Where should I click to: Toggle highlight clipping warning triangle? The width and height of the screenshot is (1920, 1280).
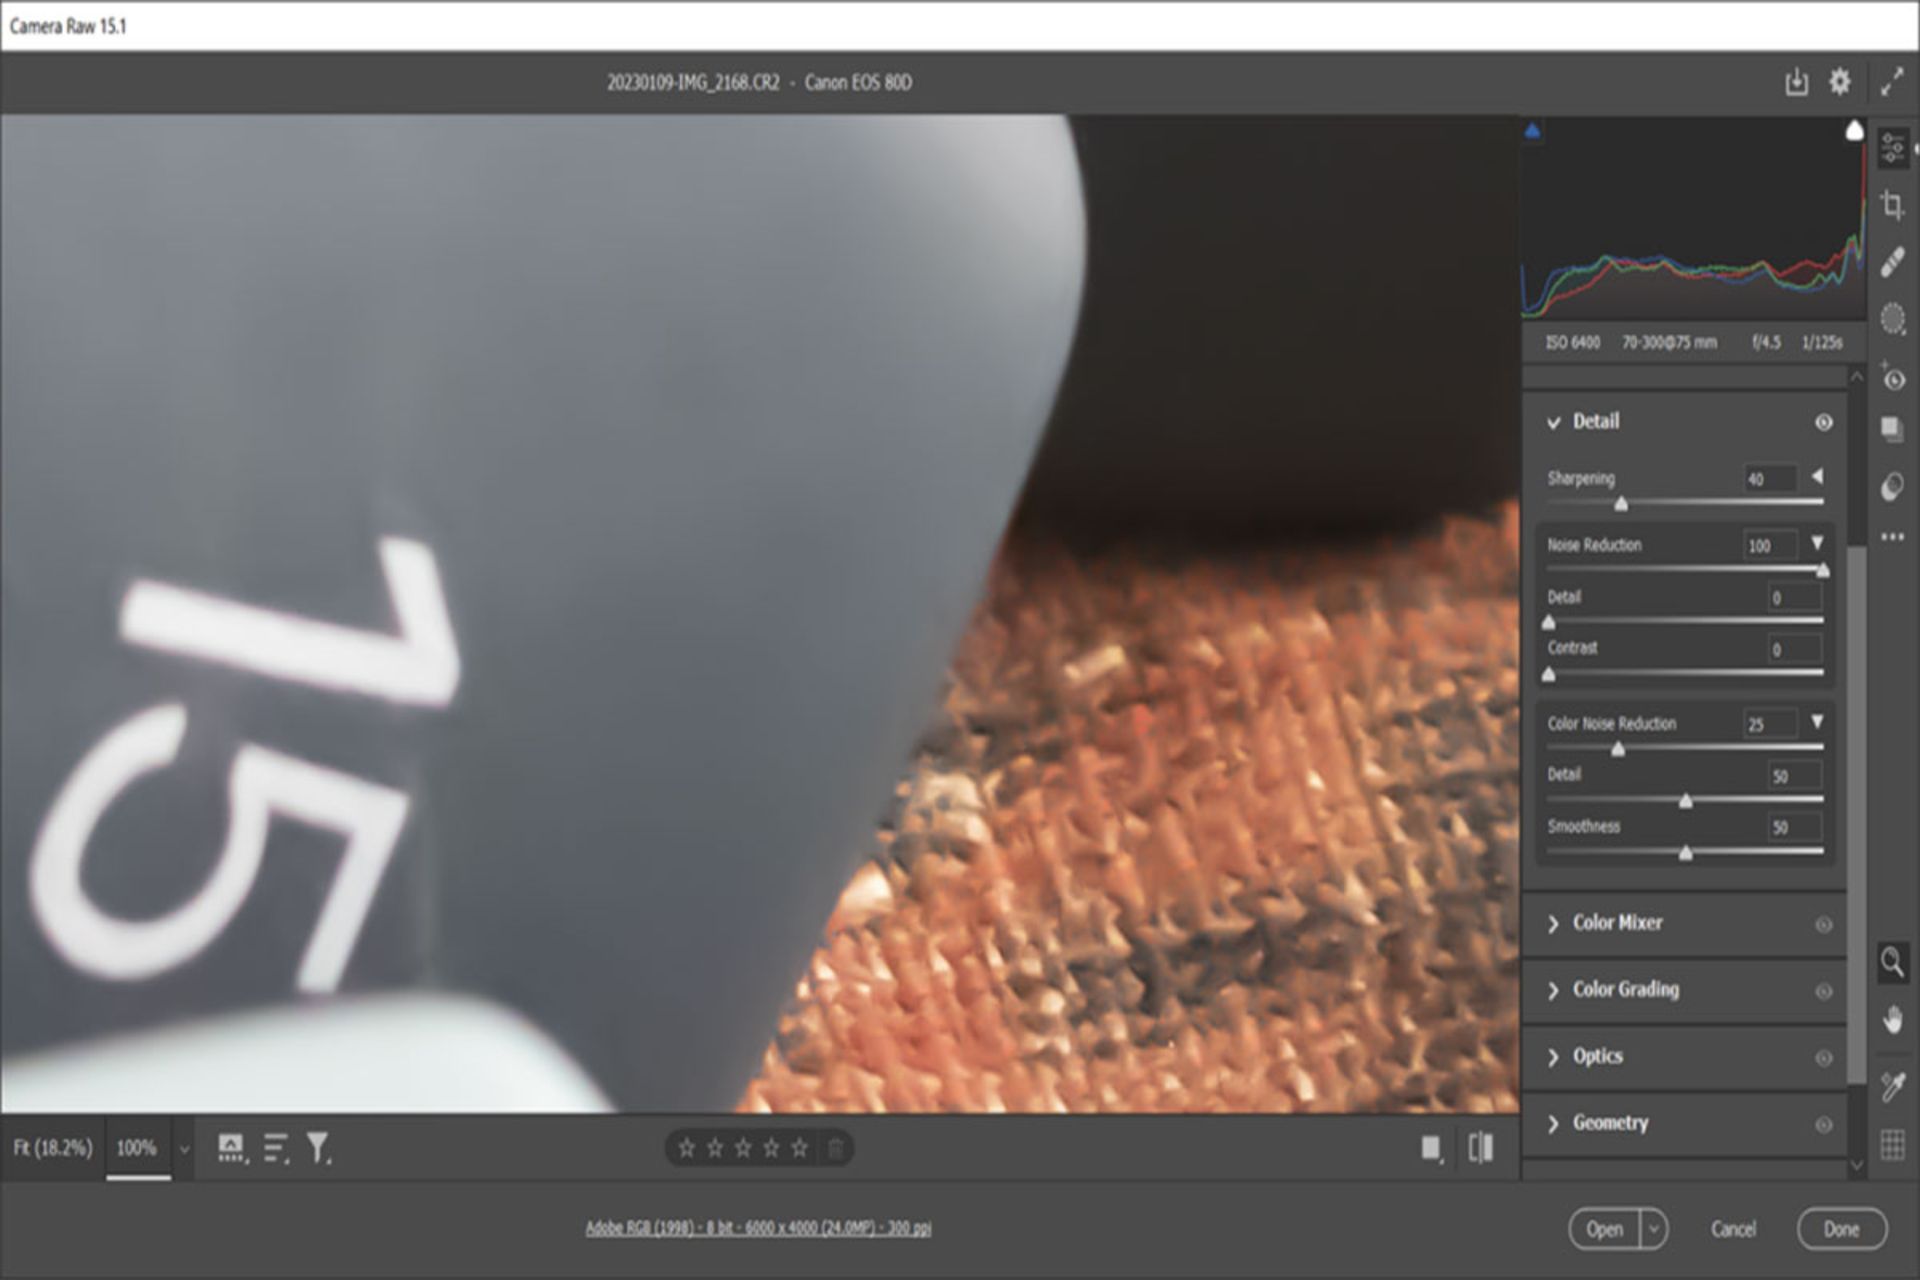click(1854, 130)
